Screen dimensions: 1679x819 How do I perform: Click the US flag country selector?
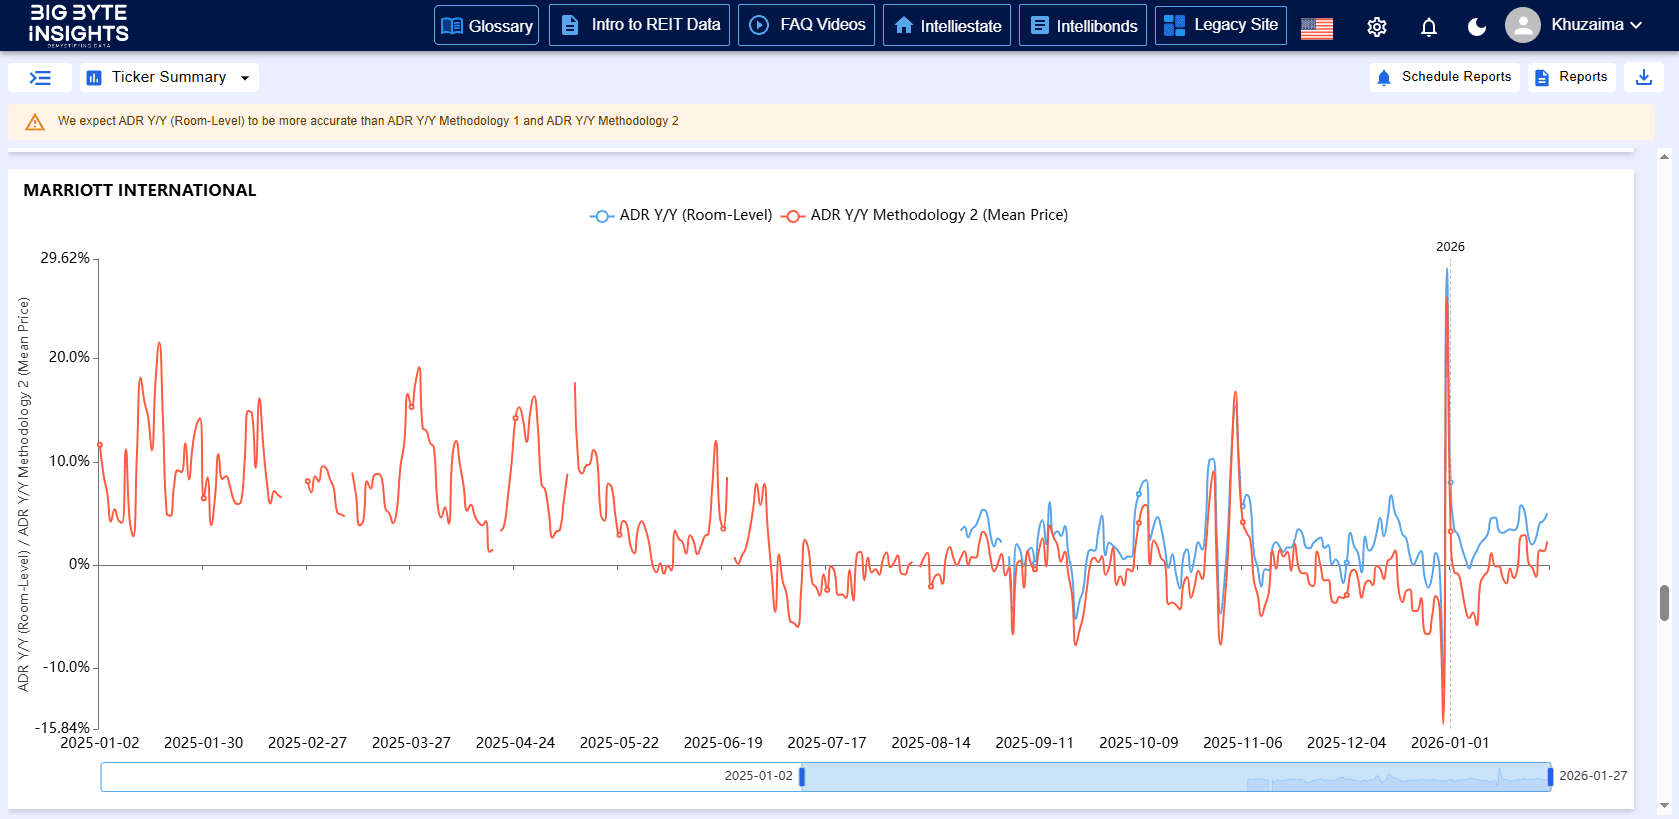coord(1316,28)
